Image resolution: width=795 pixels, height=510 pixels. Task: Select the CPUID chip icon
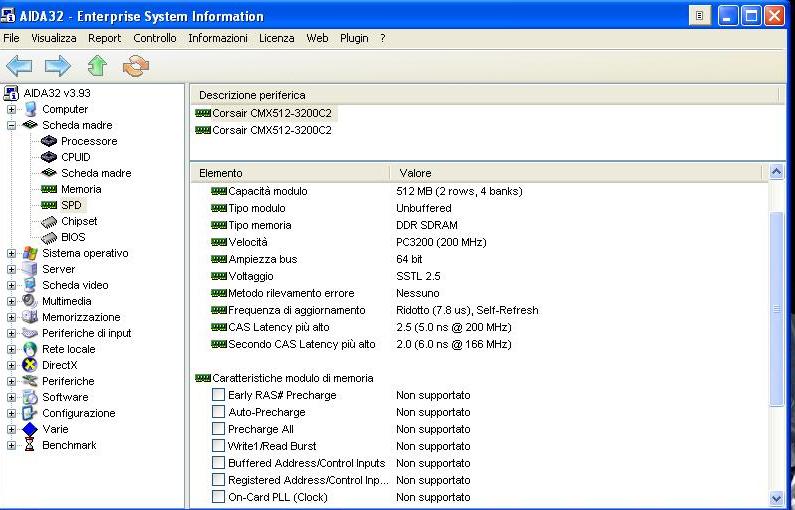49,157
